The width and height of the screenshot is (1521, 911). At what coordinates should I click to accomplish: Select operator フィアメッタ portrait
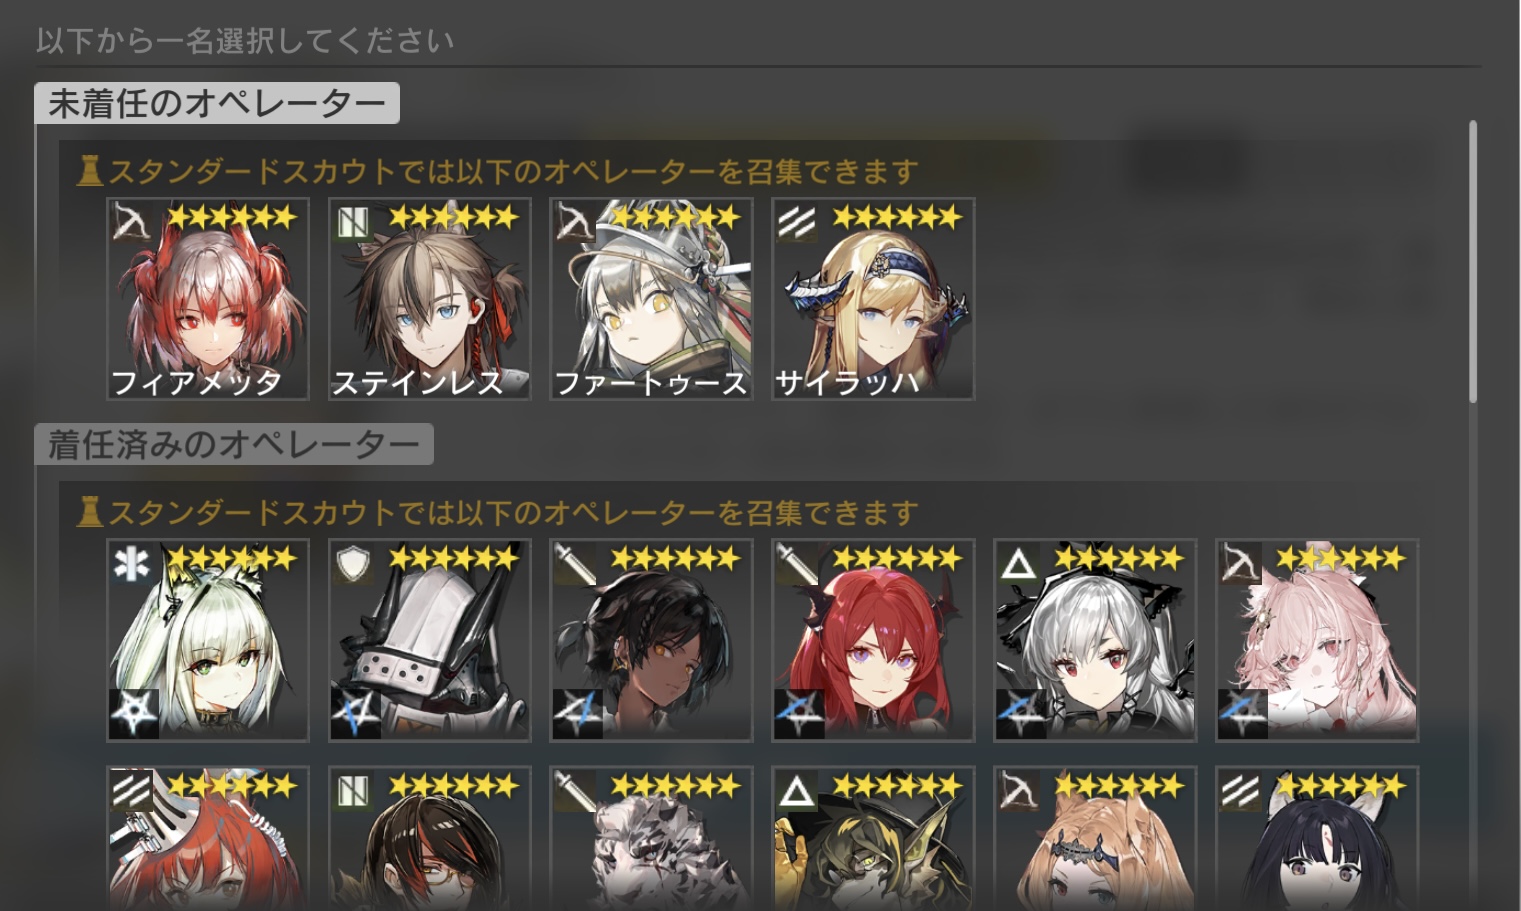(208, 299)
